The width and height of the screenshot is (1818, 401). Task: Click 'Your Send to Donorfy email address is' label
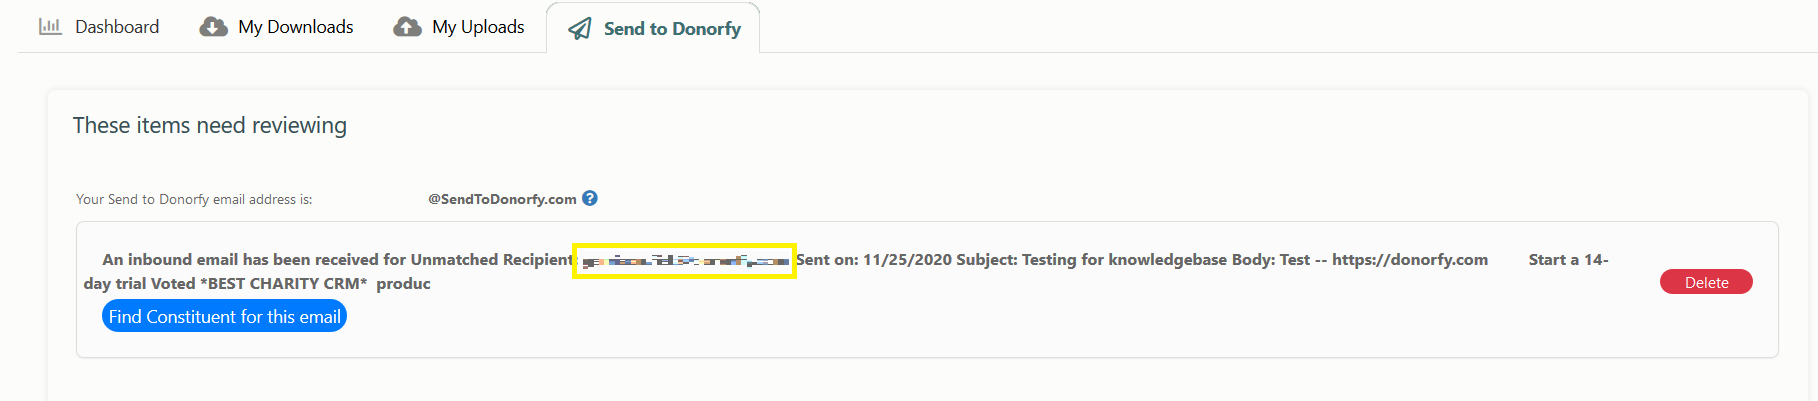(x=194, y=199)
